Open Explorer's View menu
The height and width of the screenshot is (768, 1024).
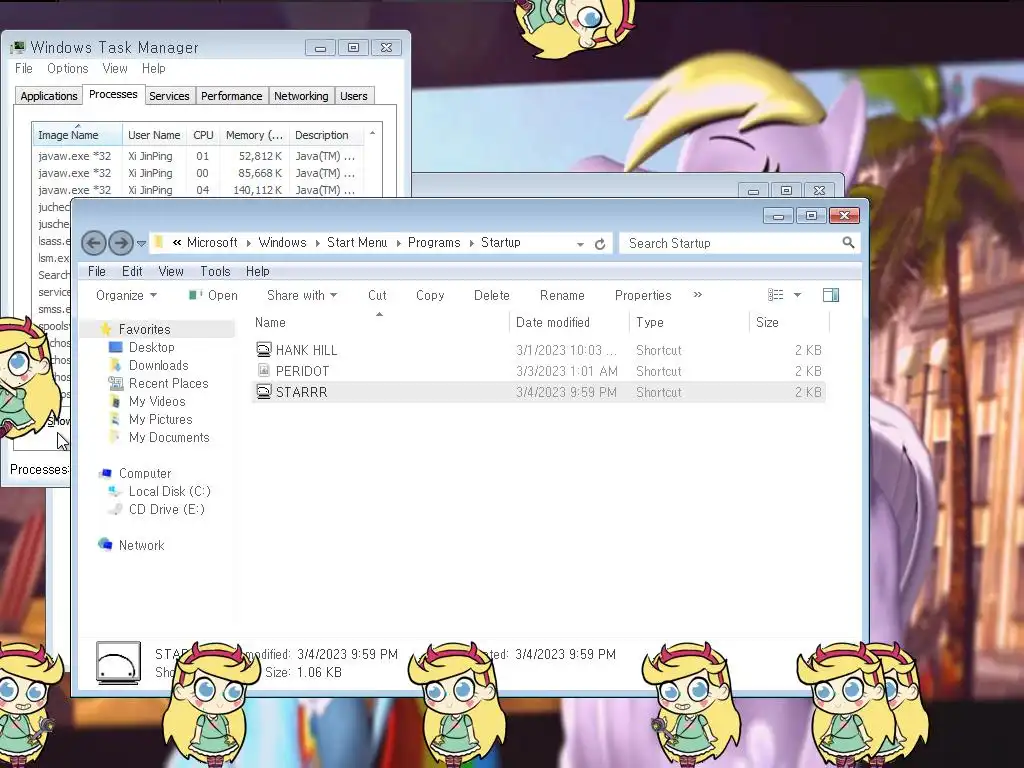(x=170, y=271)
